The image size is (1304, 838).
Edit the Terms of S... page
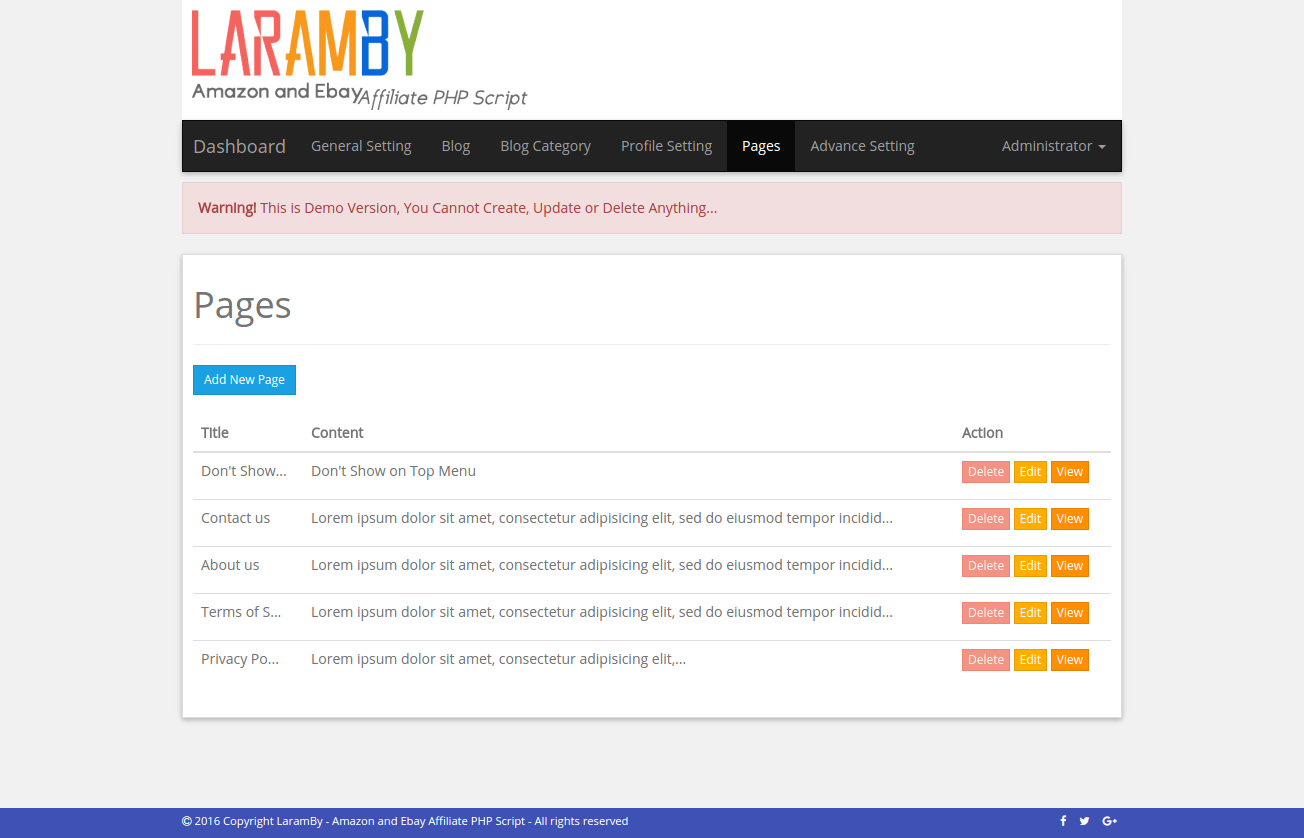(x=1030, y=613)
